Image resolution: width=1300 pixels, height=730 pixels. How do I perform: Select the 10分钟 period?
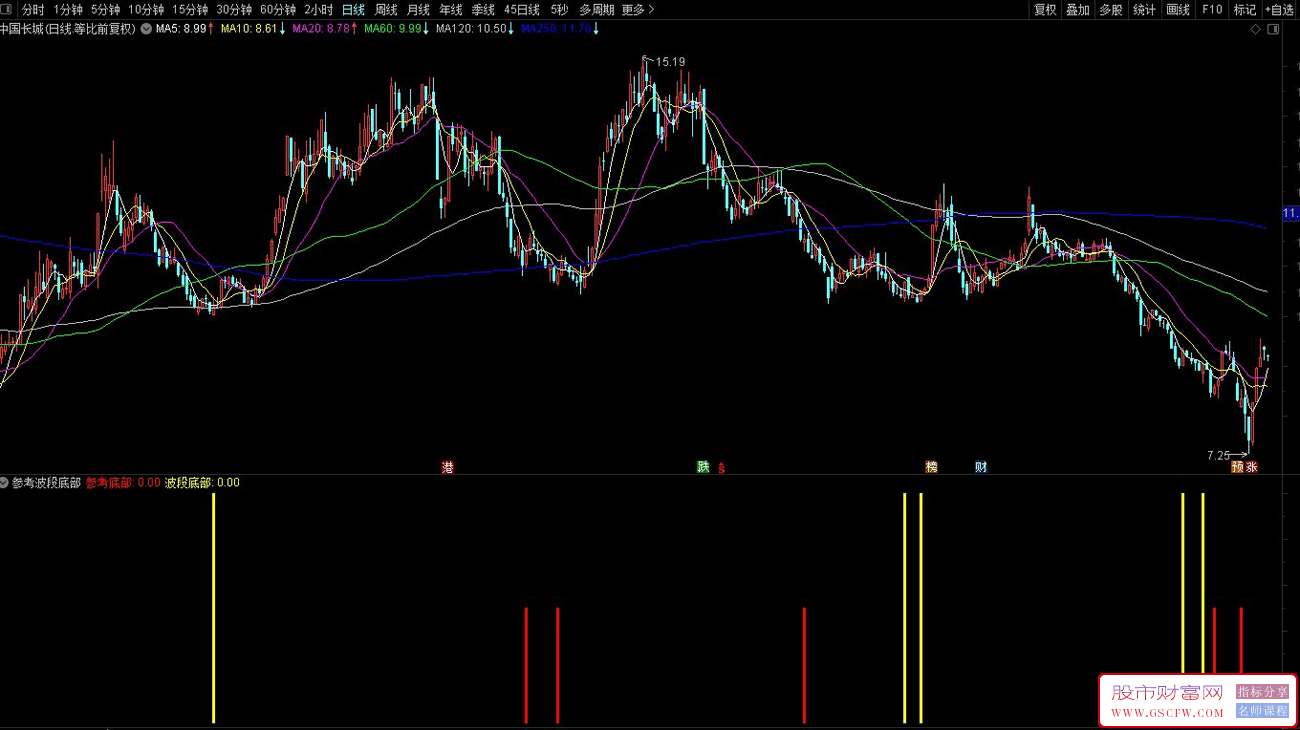[146, 10]
